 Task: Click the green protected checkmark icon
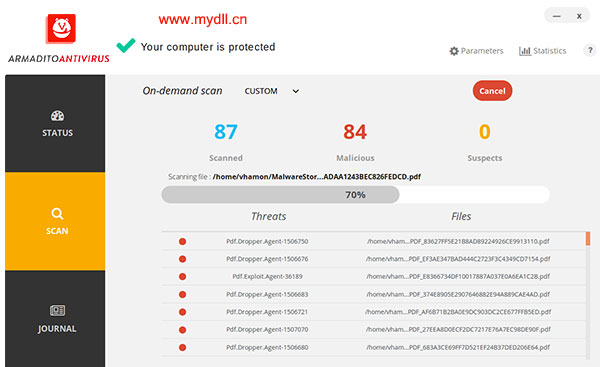[x=126, y=45]
